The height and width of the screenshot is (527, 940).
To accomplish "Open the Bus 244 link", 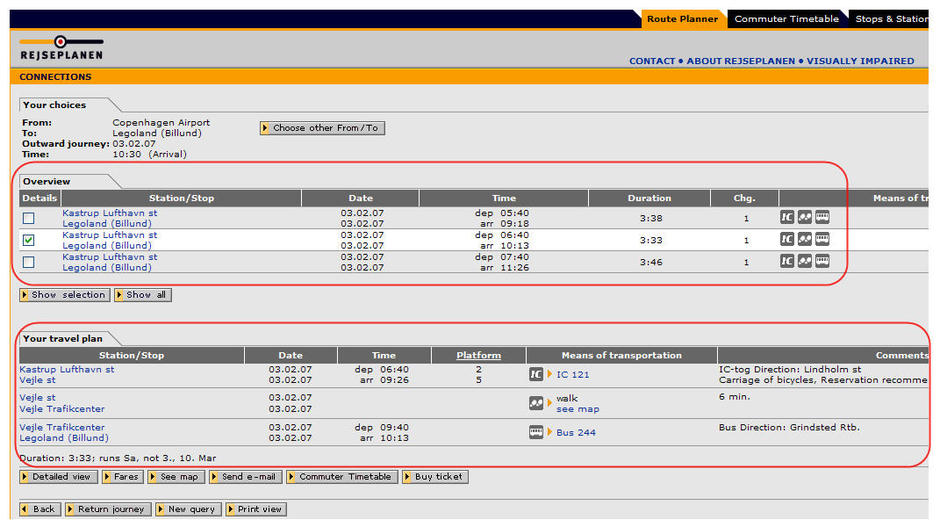I will coord(576,432).
